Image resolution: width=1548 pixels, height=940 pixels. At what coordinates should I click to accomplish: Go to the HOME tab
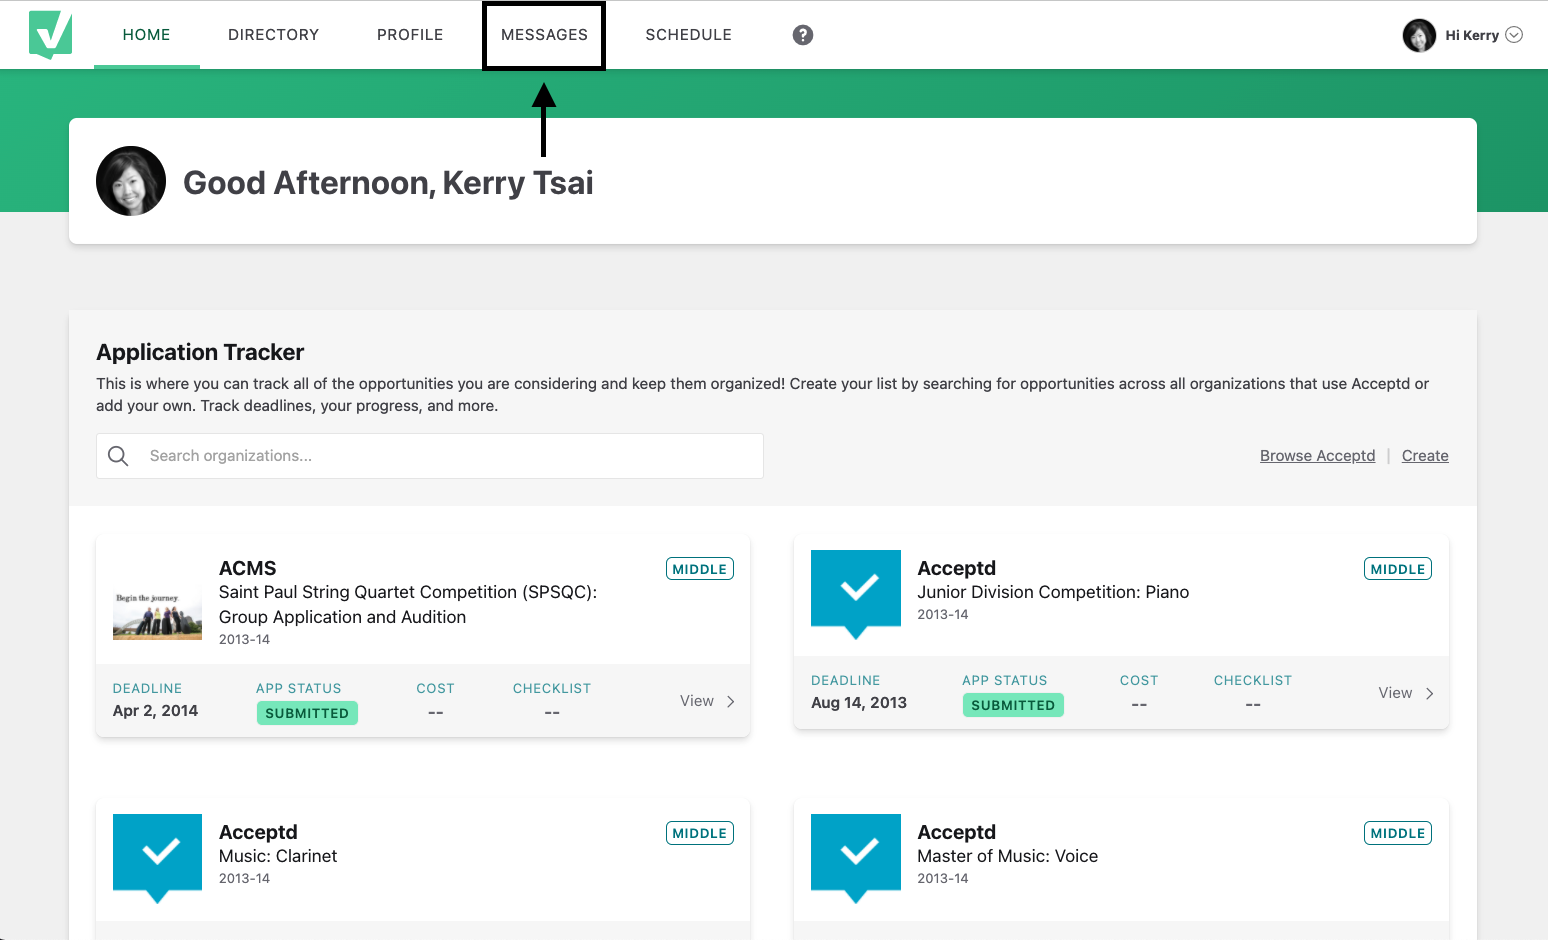147,35
